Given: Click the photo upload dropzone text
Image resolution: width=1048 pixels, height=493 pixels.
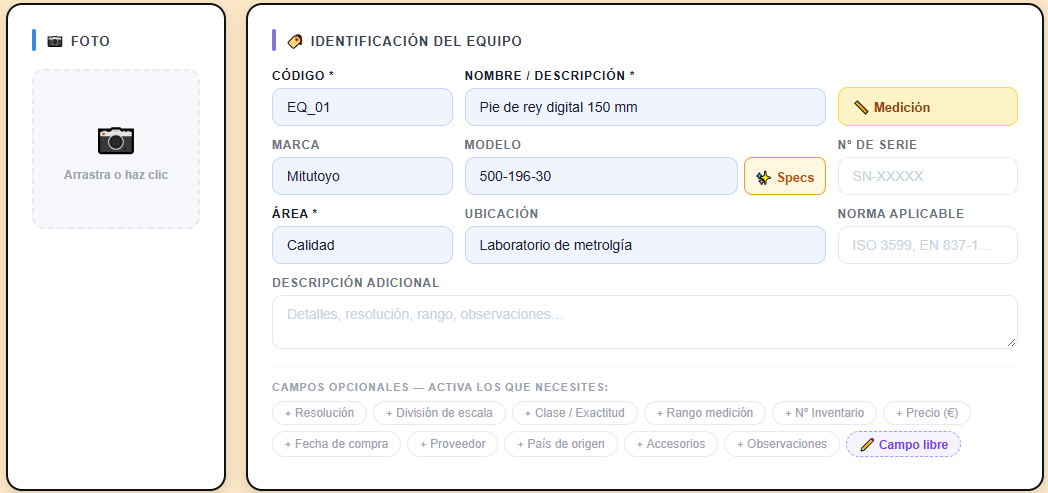Looking at the screenshot, I should (116, 175).
